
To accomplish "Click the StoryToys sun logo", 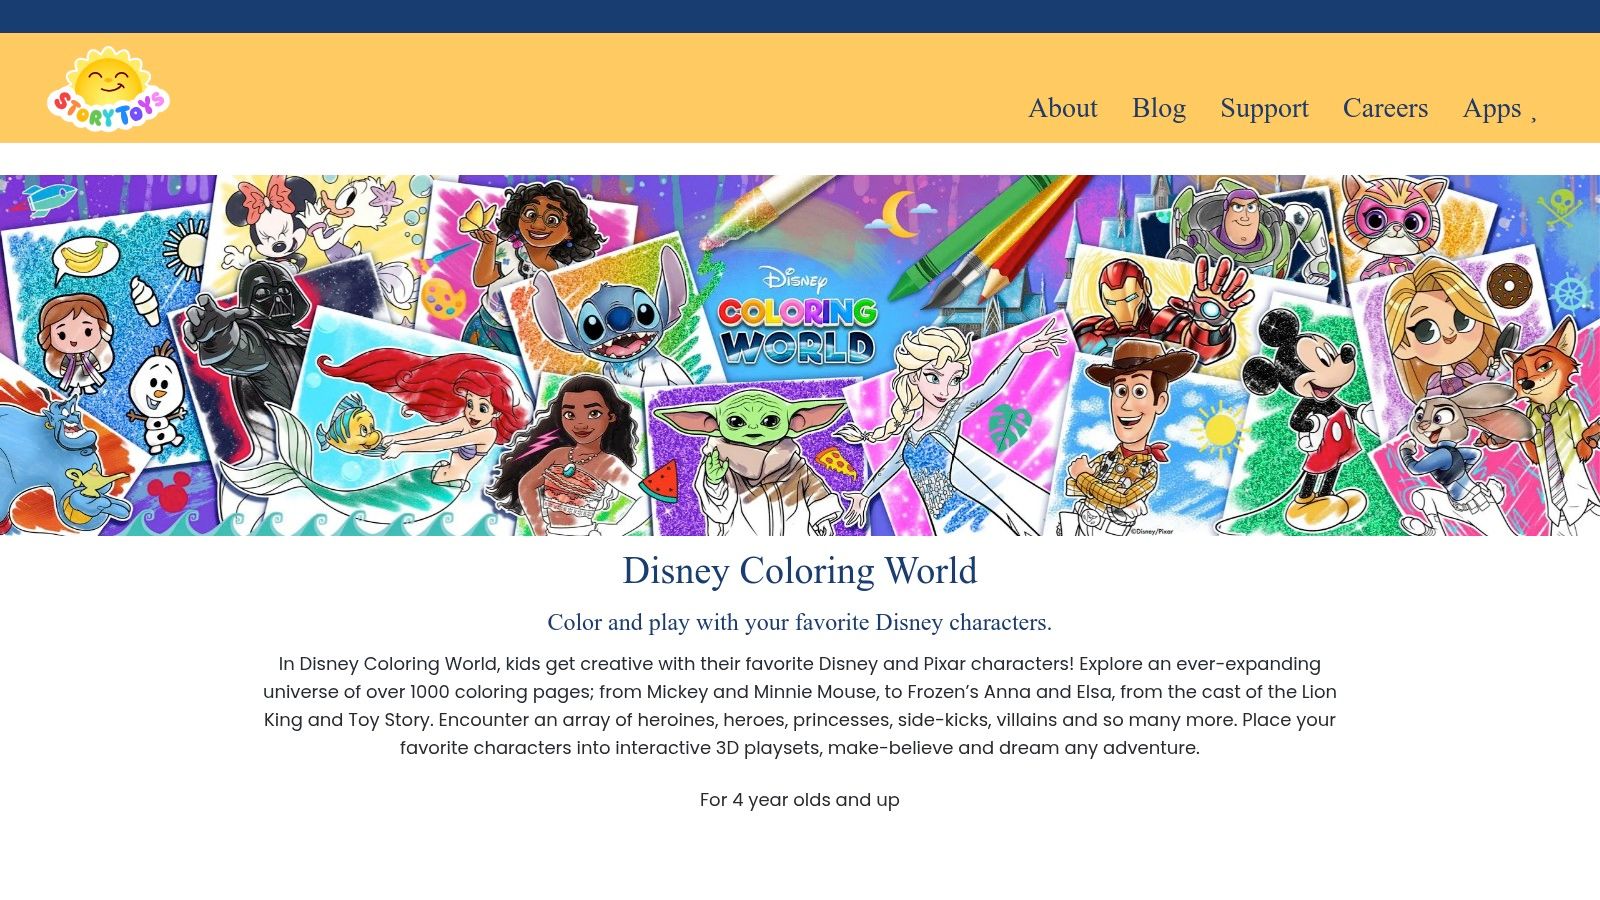I will pyautogui.click(x=108, y=88).
